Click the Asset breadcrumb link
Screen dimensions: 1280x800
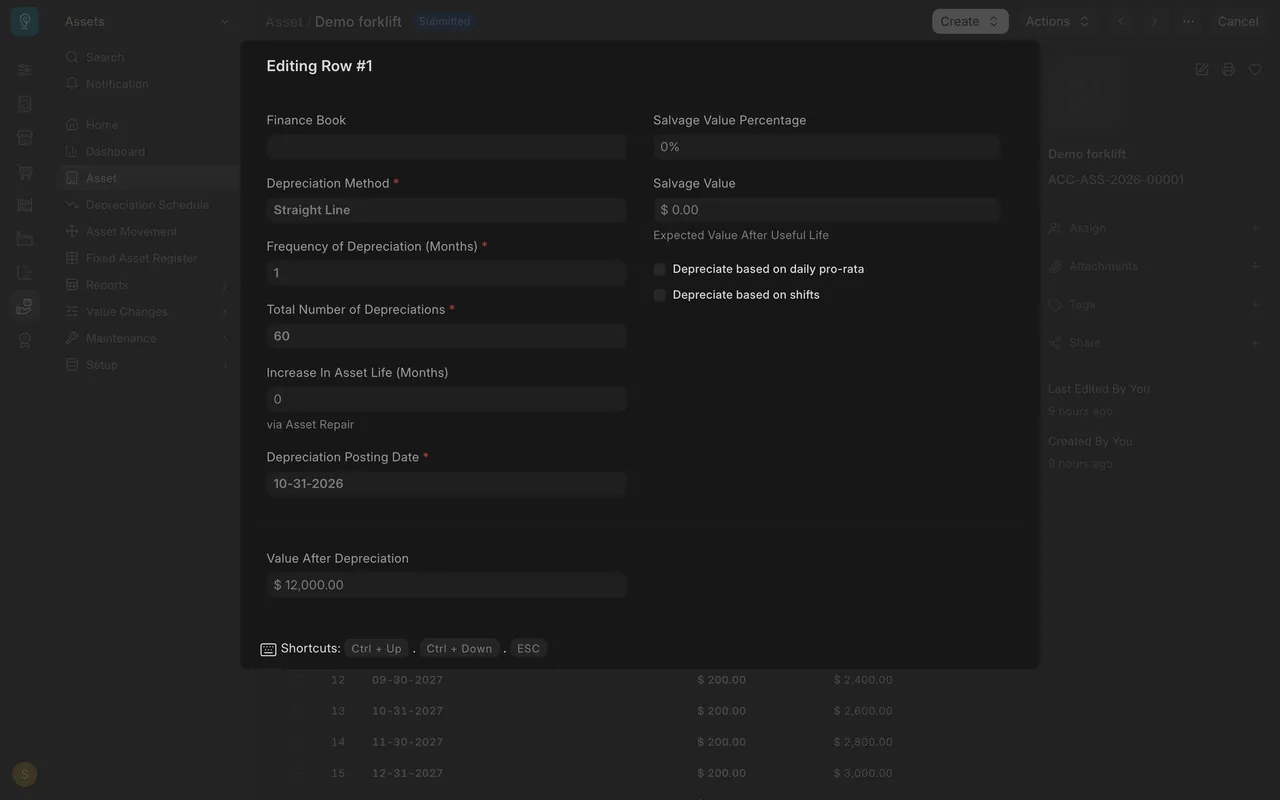tap(284, 22)
